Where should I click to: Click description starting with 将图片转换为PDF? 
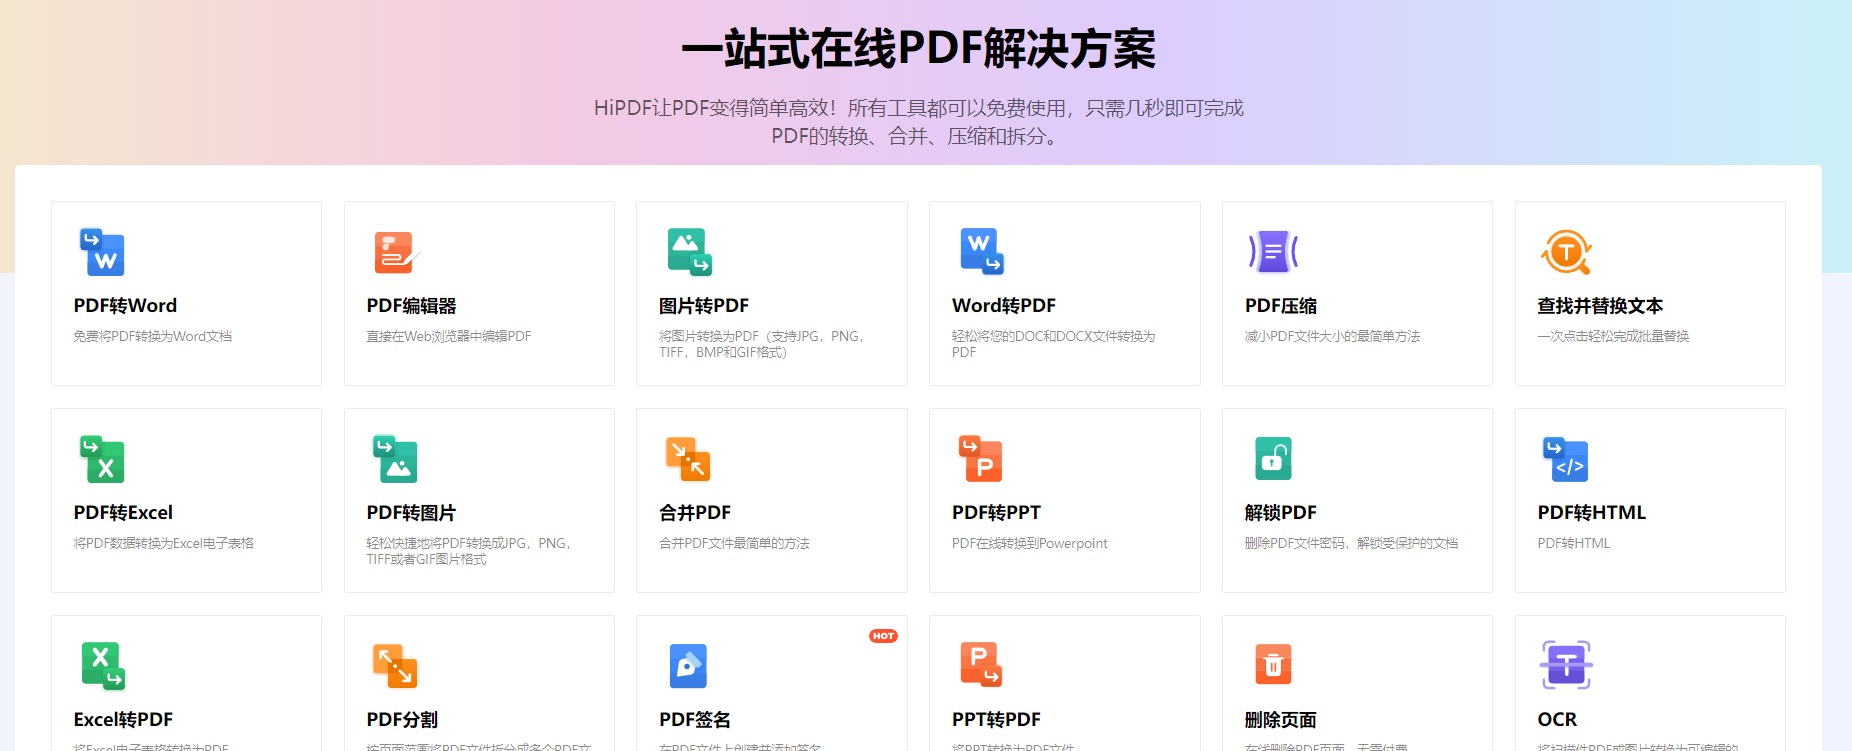pyautogui.click(x=764, y=344)
